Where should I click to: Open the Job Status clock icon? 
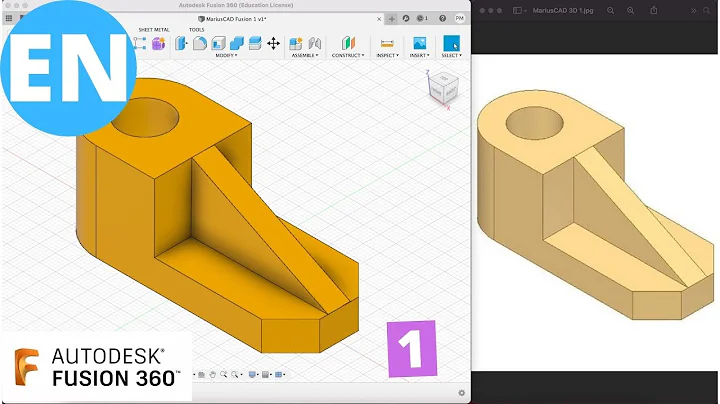[406, 18]
